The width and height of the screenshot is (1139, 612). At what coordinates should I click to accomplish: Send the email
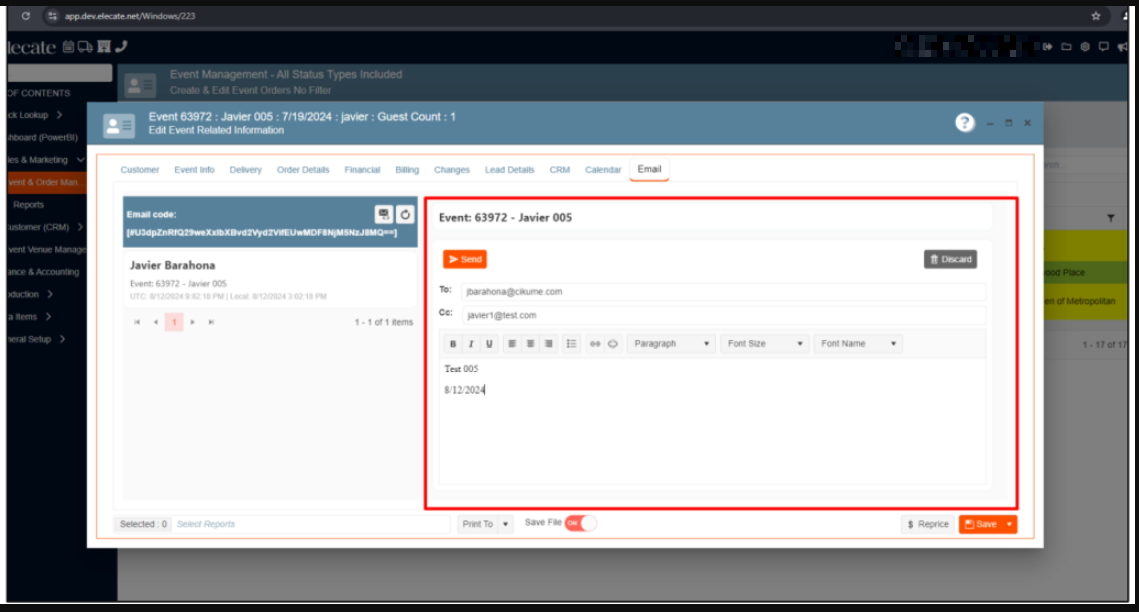[465, 259]
